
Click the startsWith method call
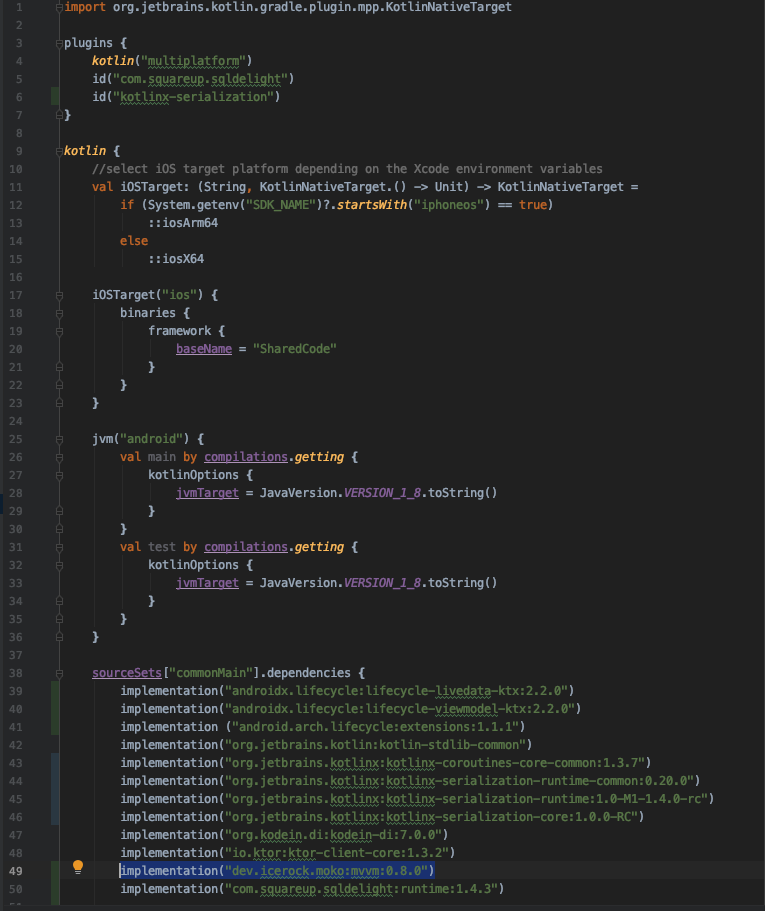(372, 205)
